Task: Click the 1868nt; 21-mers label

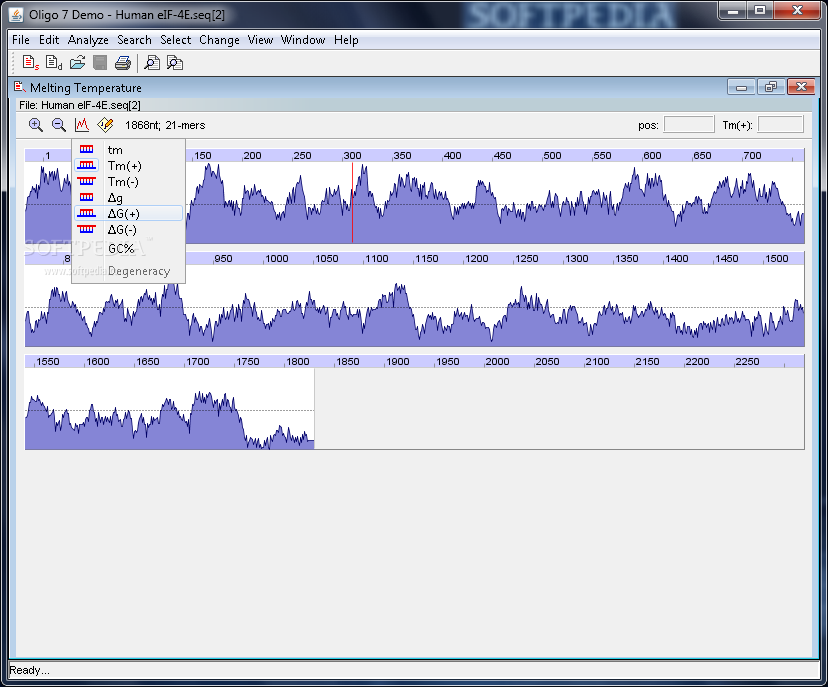Action: pyautogui.click(x=165, y=125)
